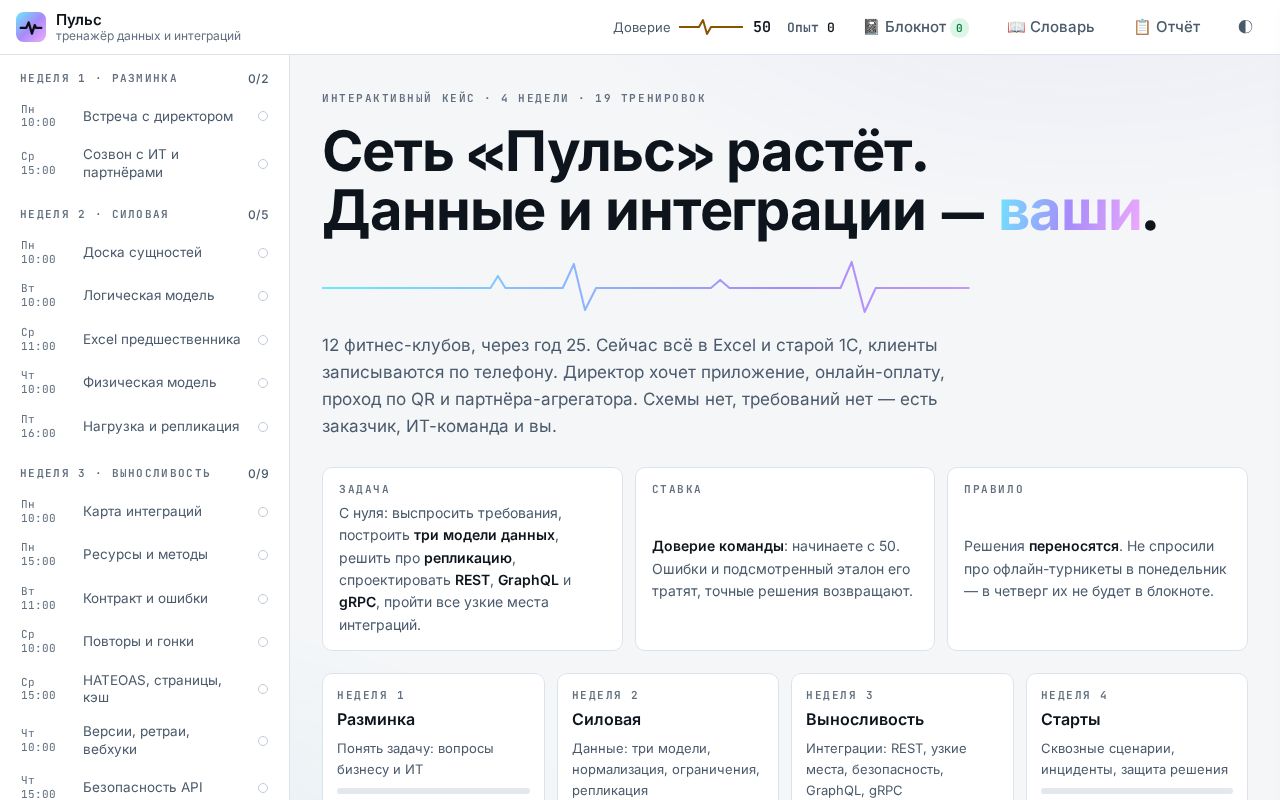Open the HATEOAS, страницы, кэш session
1280x800 pixels.
coord(145,689)
